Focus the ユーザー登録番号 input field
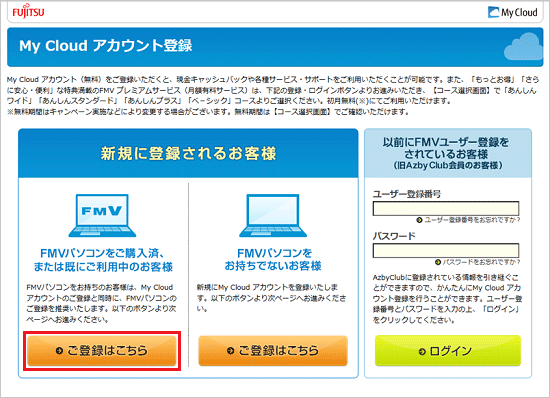The width and height of the screenshot is (550, 398). (x=445, y=209)
